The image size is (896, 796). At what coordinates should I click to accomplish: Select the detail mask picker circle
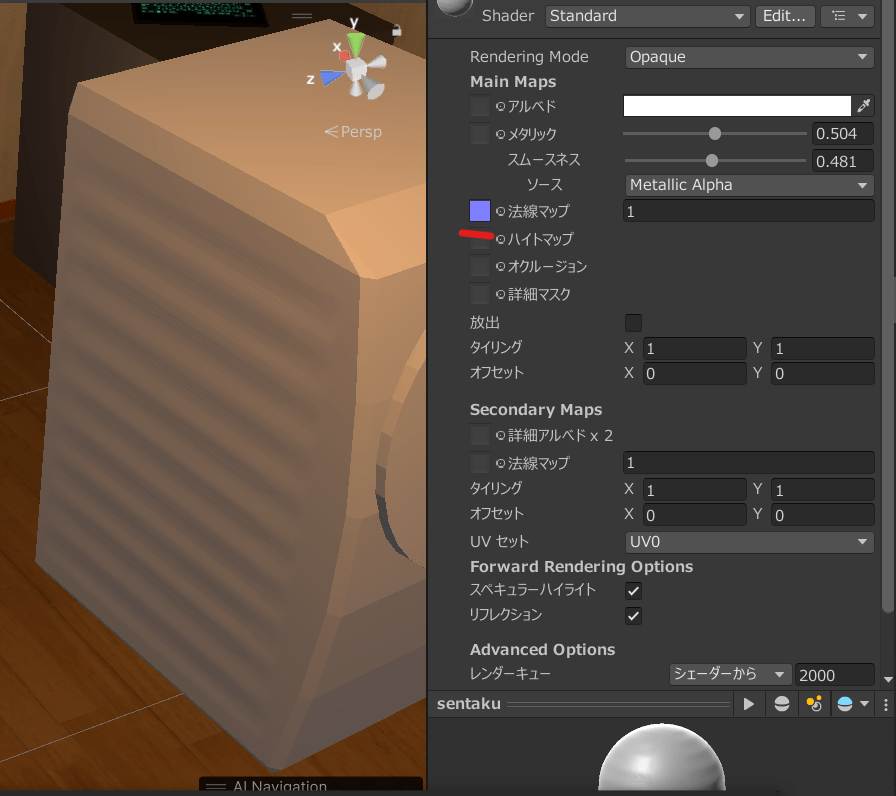pyautogui.click(x=501, y=294)
